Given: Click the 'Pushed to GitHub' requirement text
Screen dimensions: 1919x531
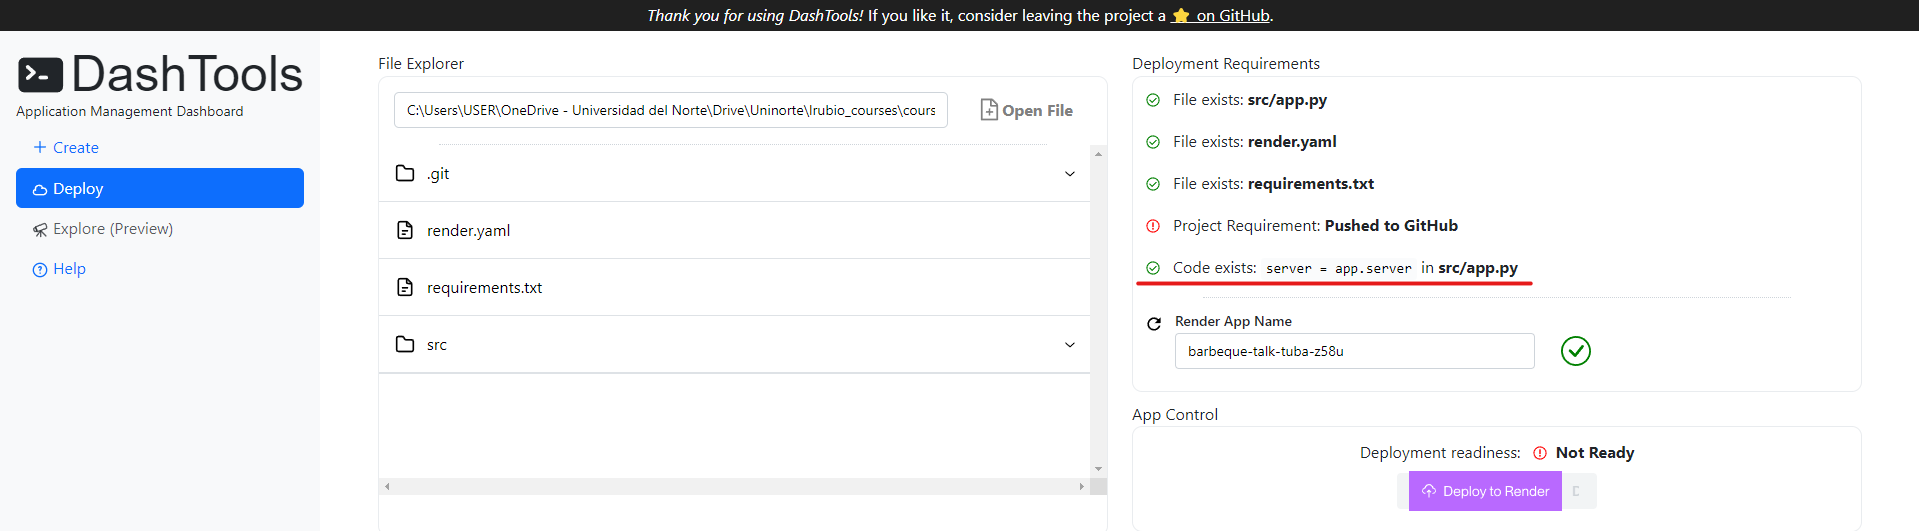Looking at the screenshot, I should [1391, 226].
